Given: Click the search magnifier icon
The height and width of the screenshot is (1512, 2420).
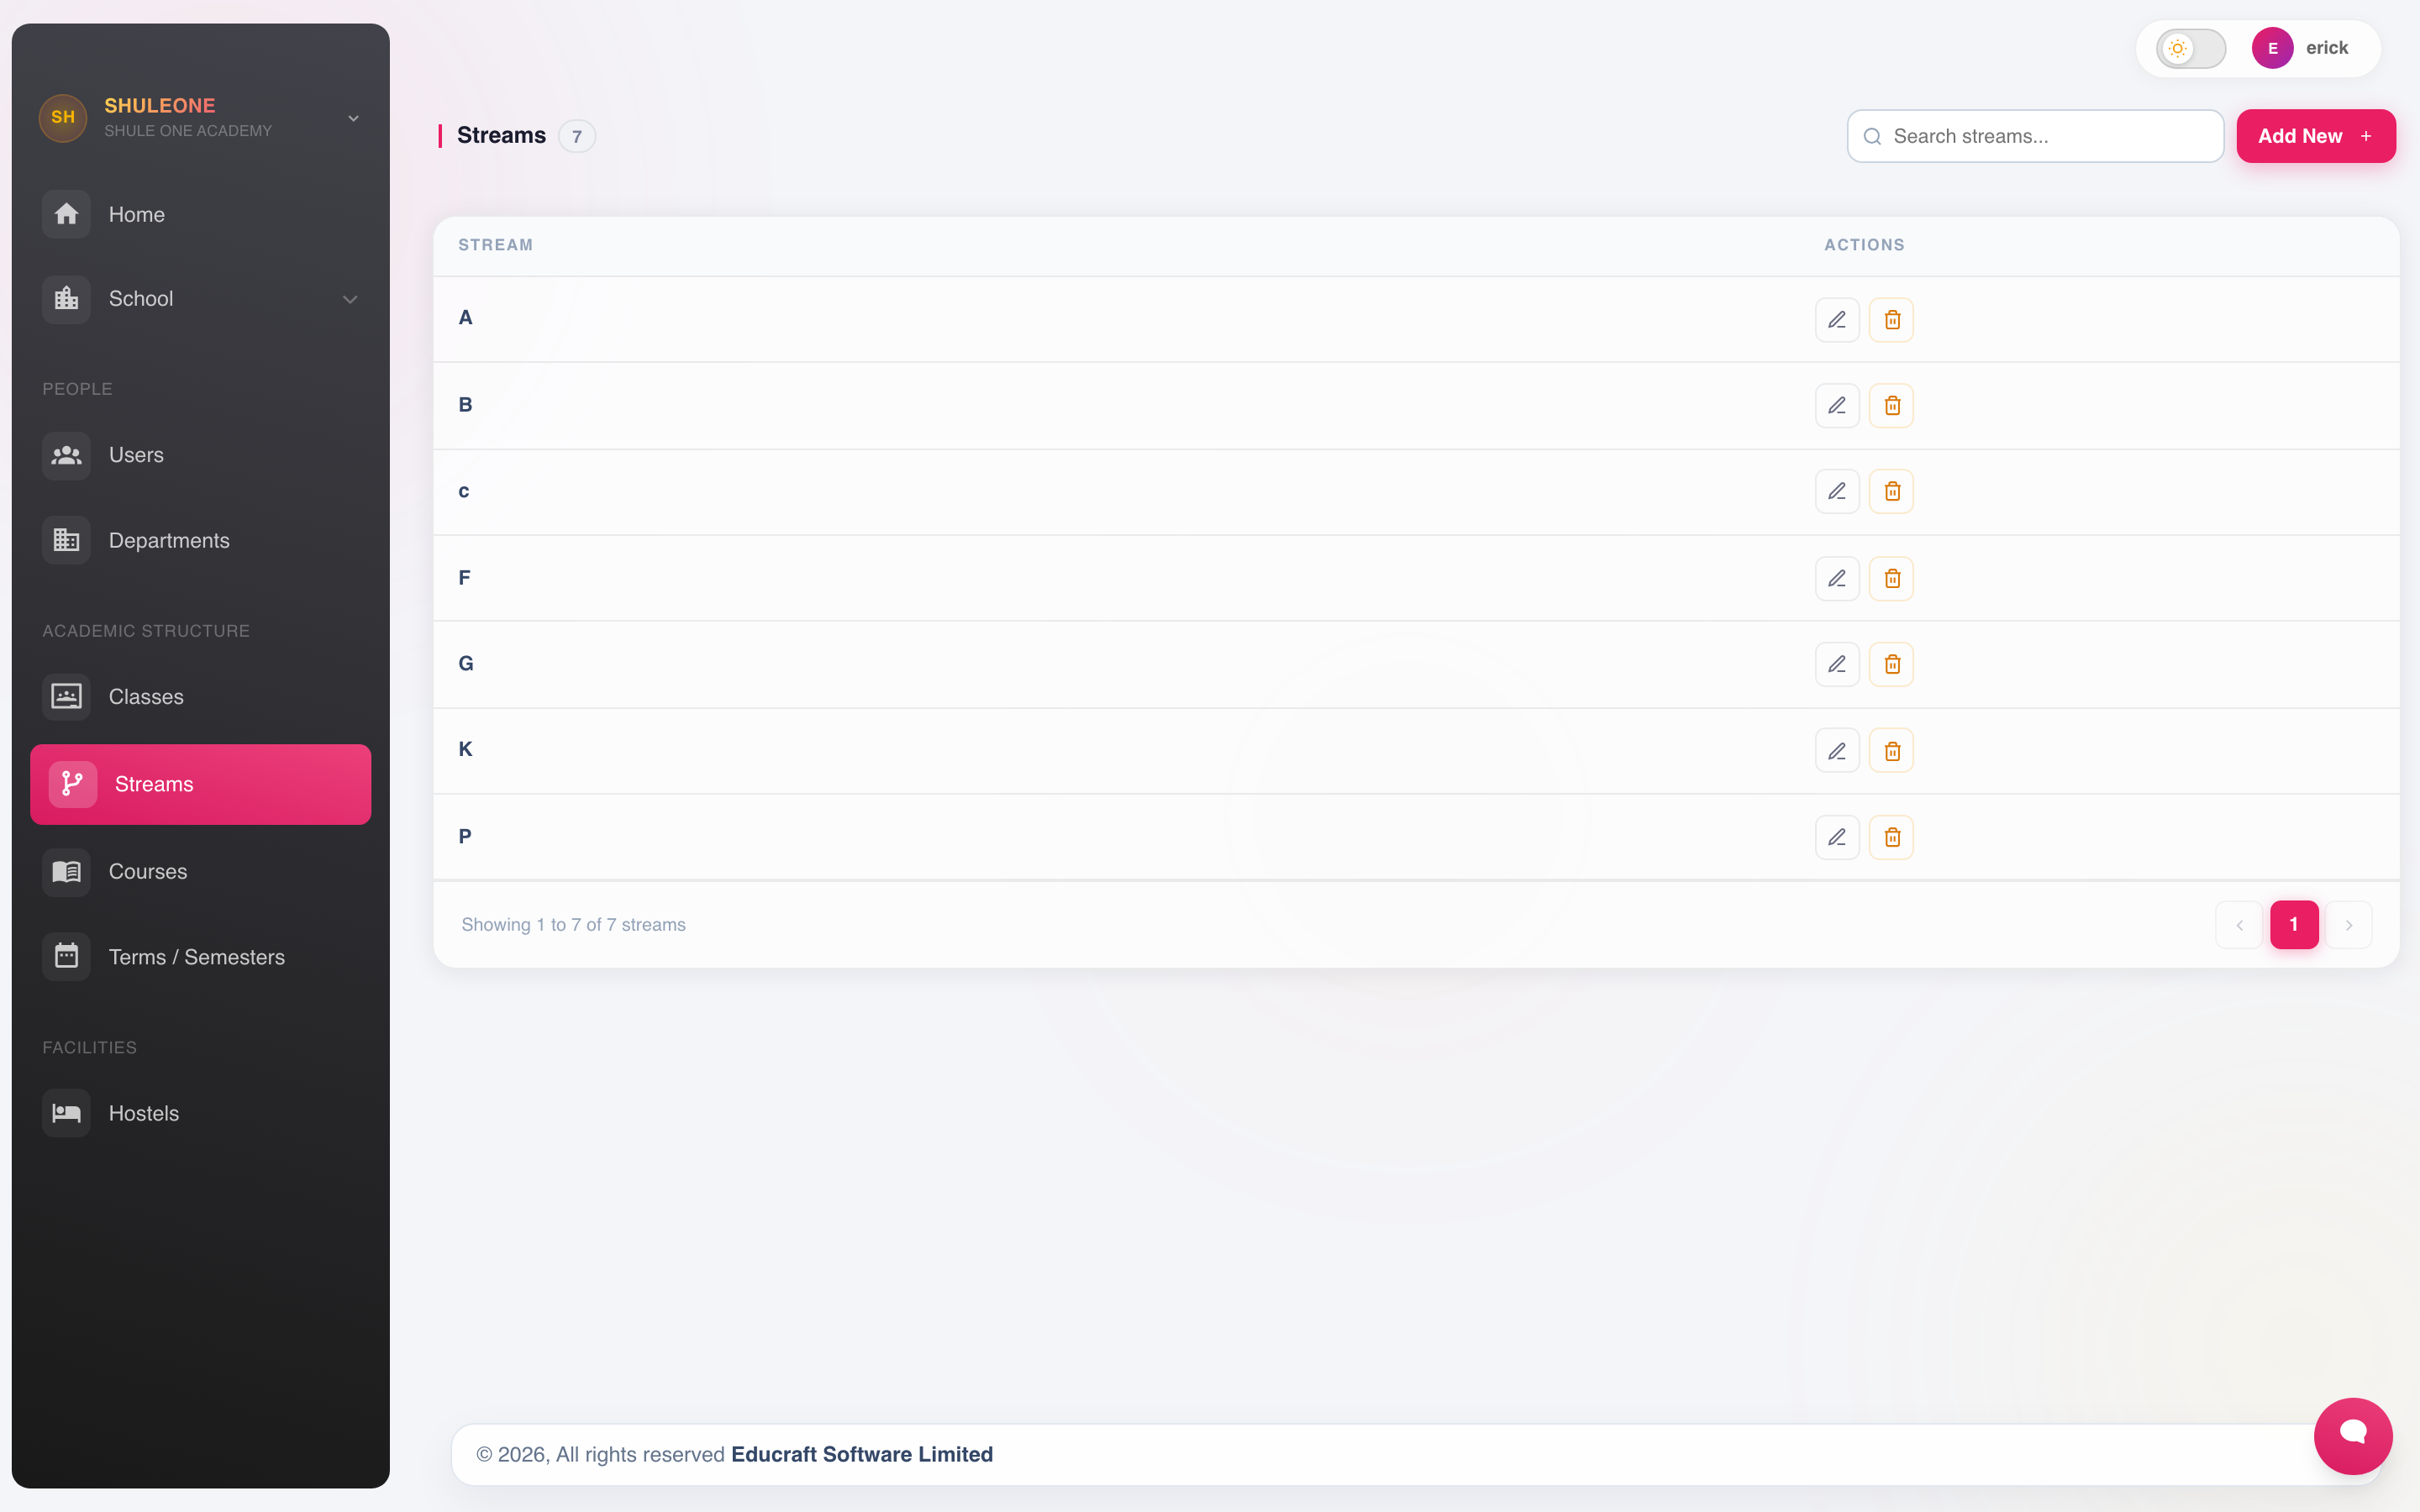Looking at the screenshot, I should tap(1873, 136).
